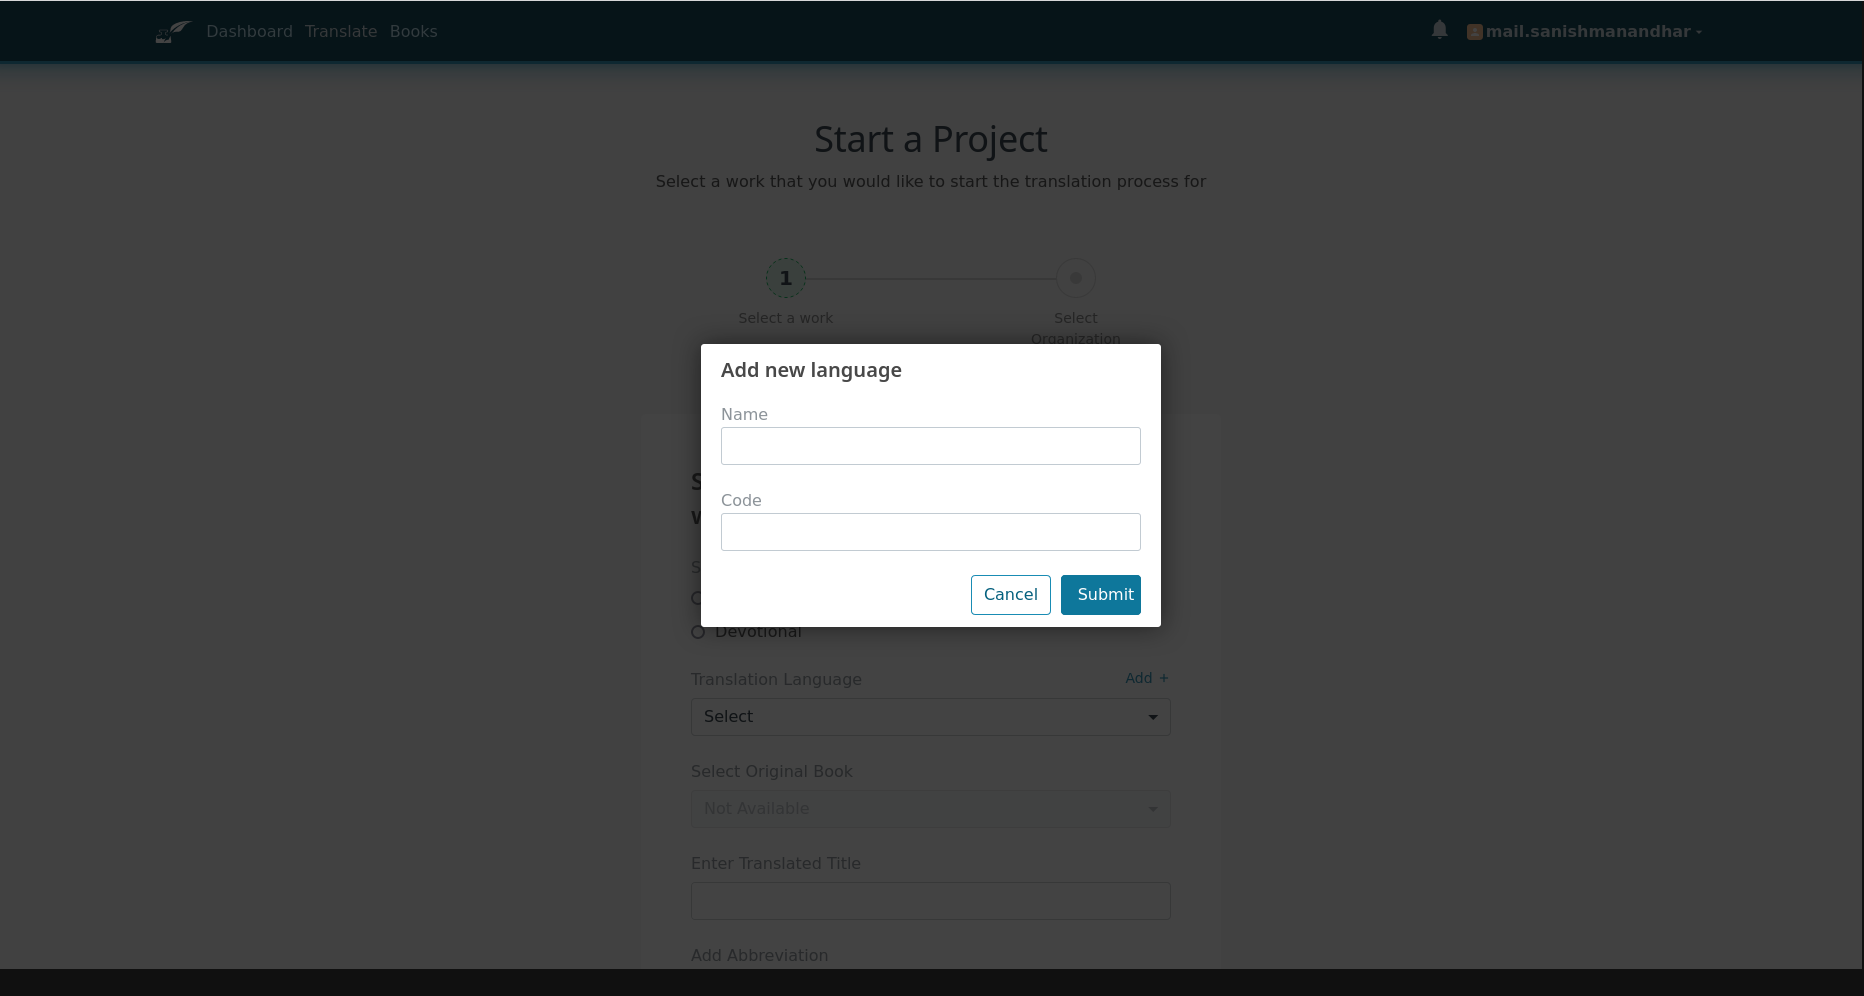Click the feather logo icon in navbar

click(x=173, y=32)
